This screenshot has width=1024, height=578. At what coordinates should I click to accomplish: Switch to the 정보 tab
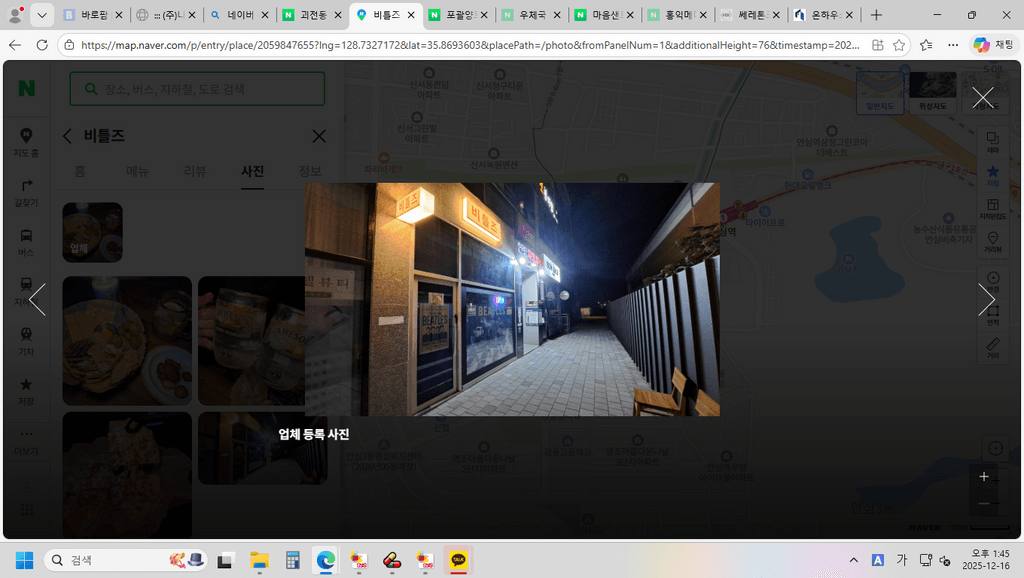coord(310,171)
